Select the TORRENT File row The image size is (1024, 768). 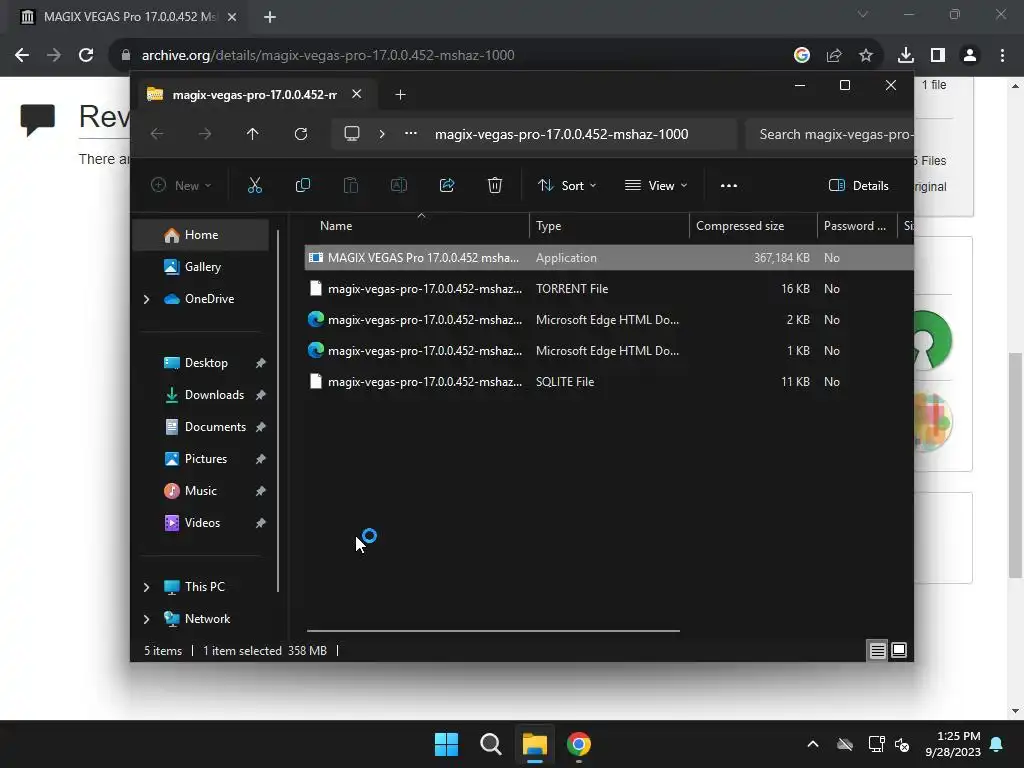(x=609, y=289)
